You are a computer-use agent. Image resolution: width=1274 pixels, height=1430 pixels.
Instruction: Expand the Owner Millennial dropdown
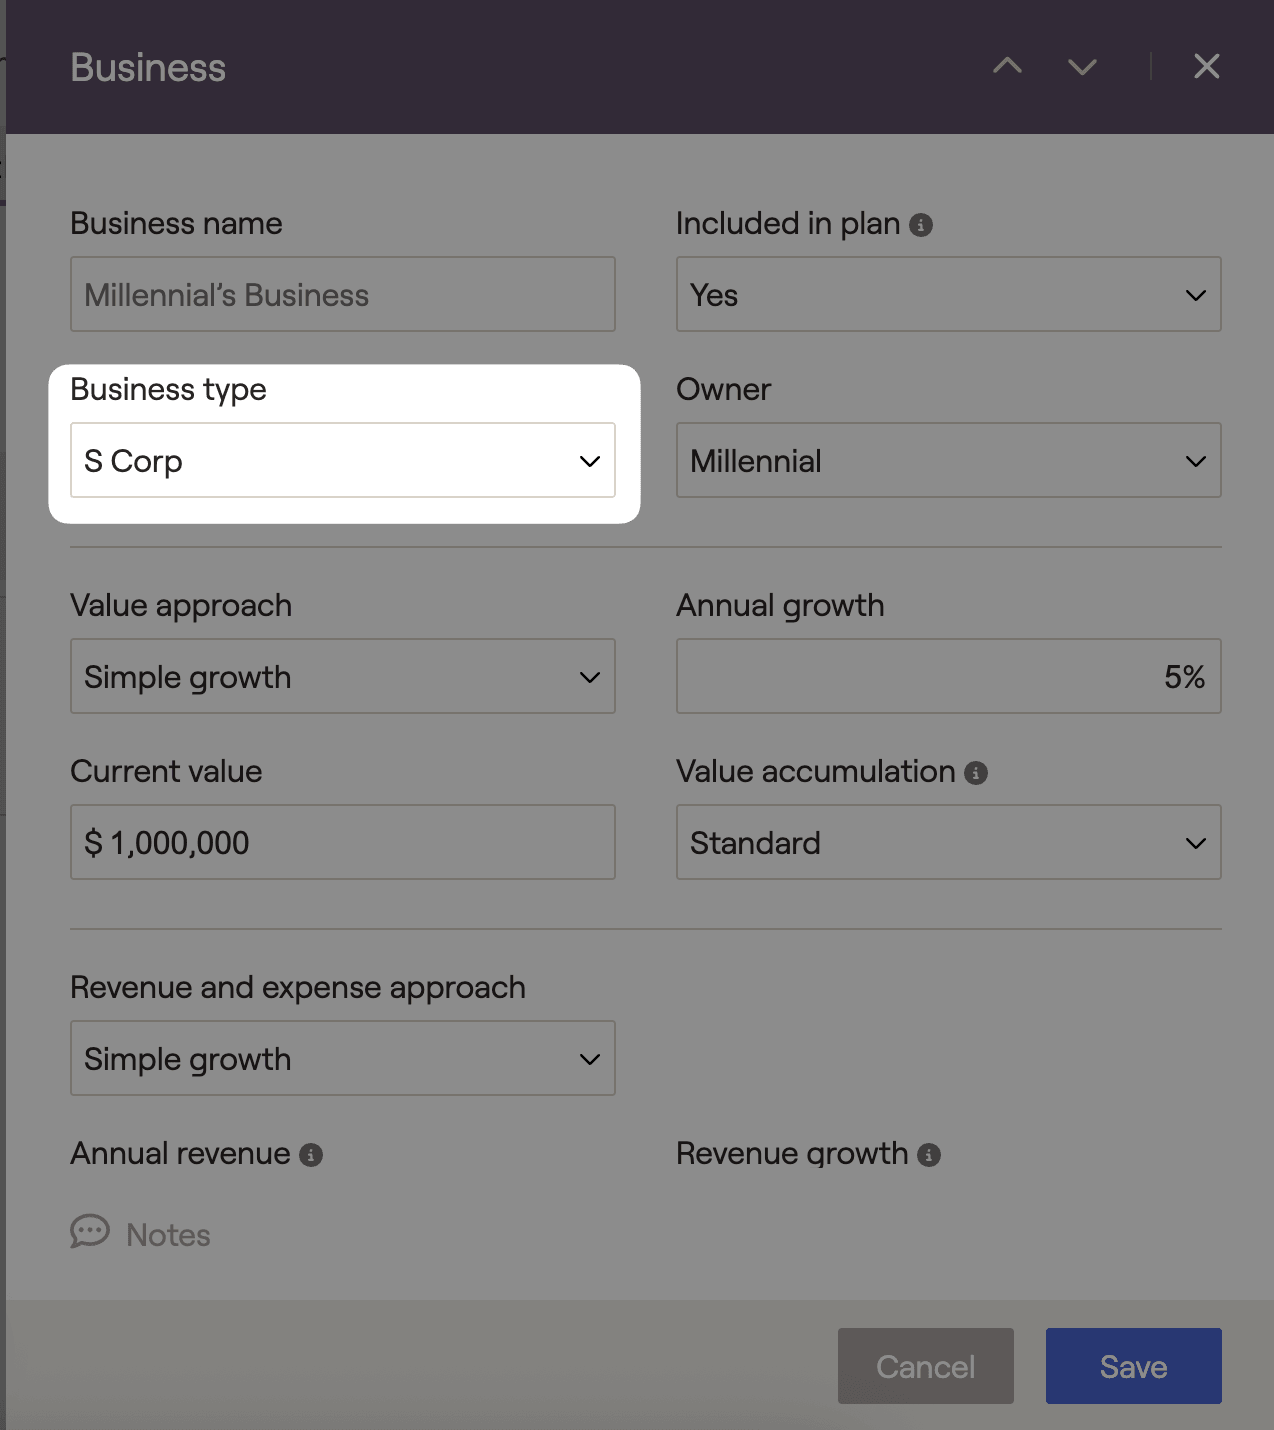(948, 461)
